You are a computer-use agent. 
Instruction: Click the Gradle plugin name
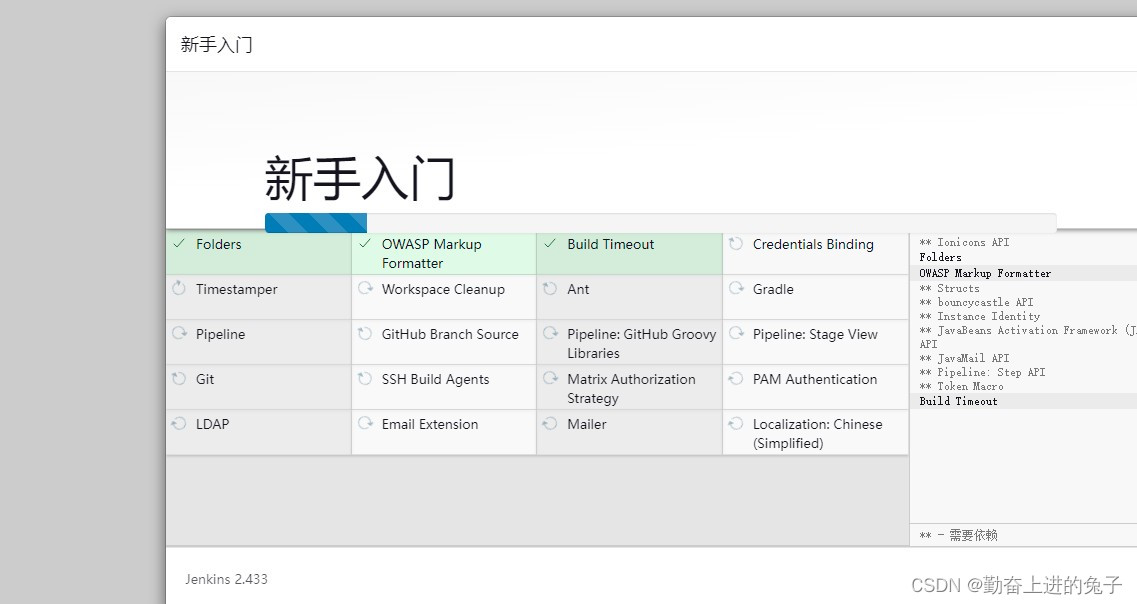[x=773, y=289]
